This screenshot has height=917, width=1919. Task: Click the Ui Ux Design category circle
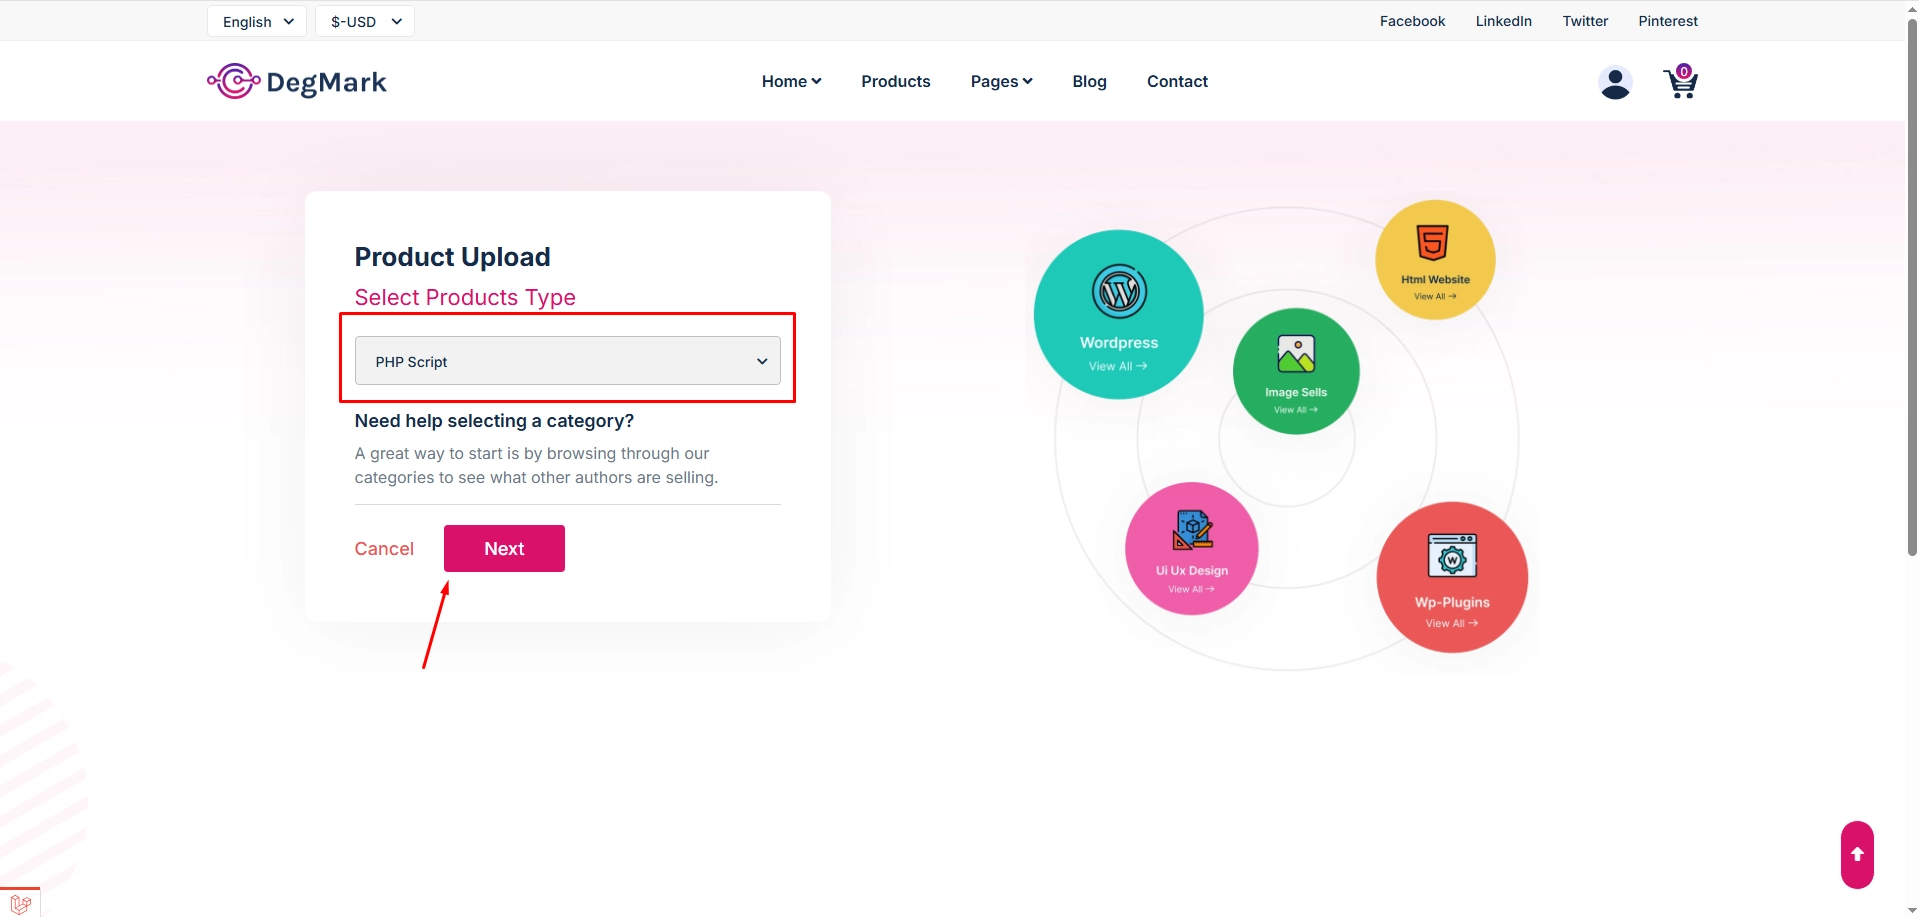click(x=1192, y=548)
